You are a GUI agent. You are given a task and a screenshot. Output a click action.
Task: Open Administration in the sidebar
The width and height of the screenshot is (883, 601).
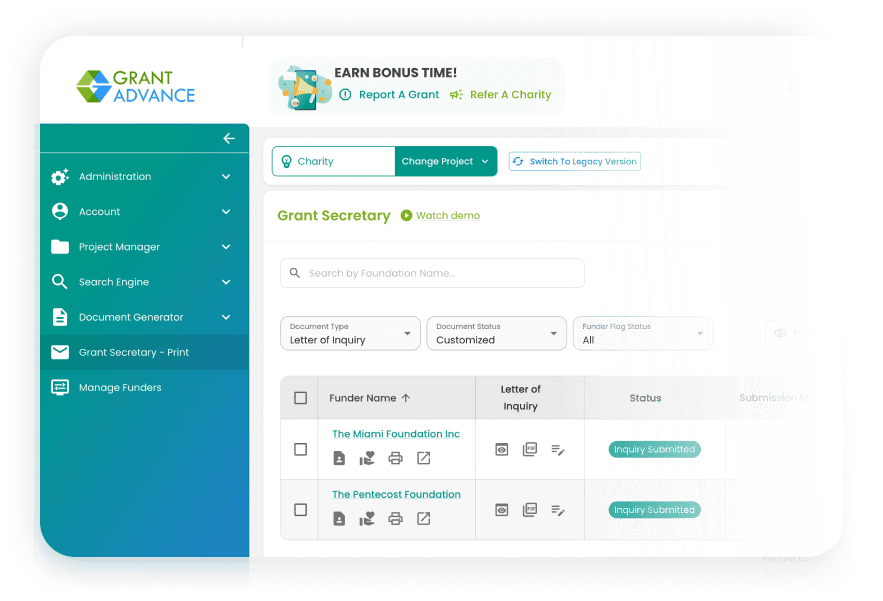[144, 176]
